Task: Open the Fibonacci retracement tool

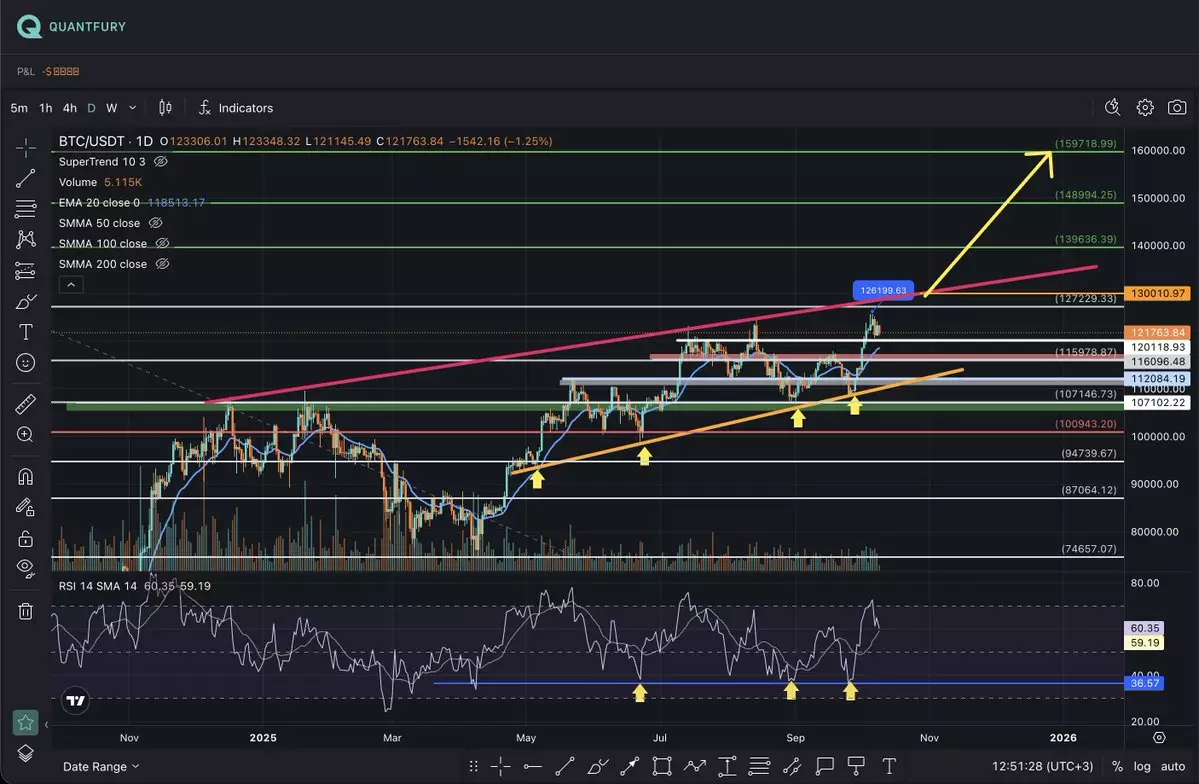Action: 26,209
